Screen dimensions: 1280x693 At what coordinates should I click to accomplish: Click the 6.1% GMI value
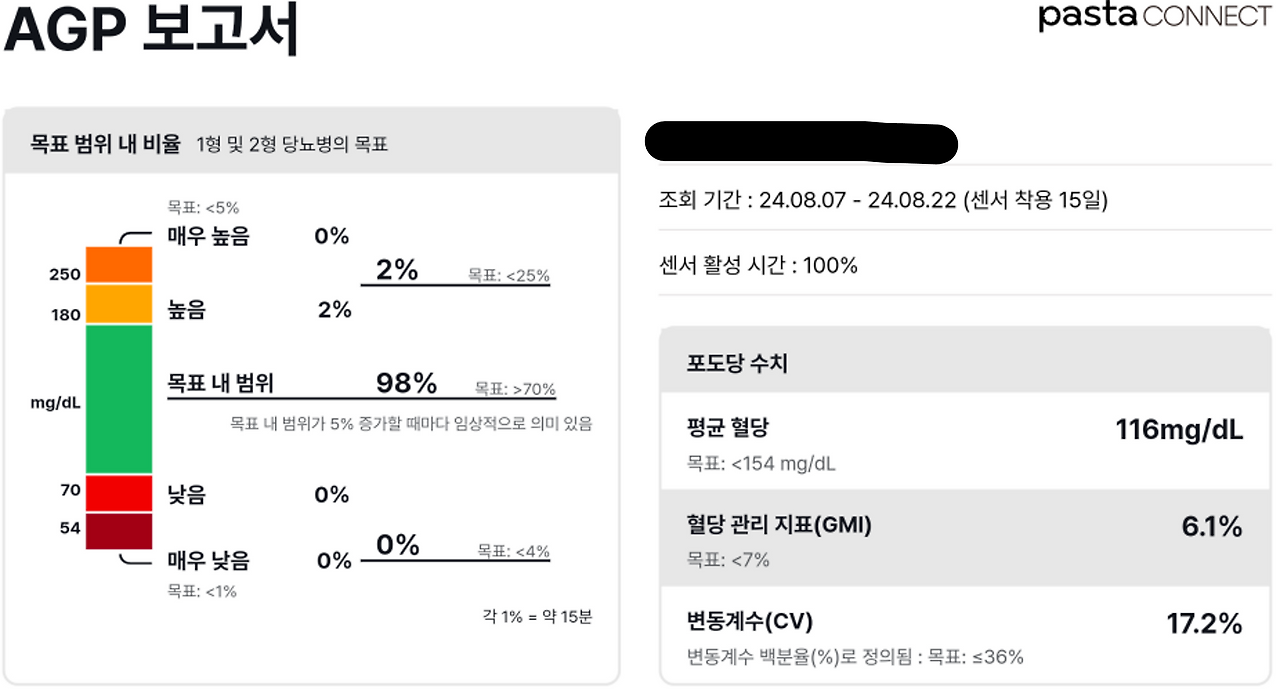pyautogui.click(x=1211, y=527)
